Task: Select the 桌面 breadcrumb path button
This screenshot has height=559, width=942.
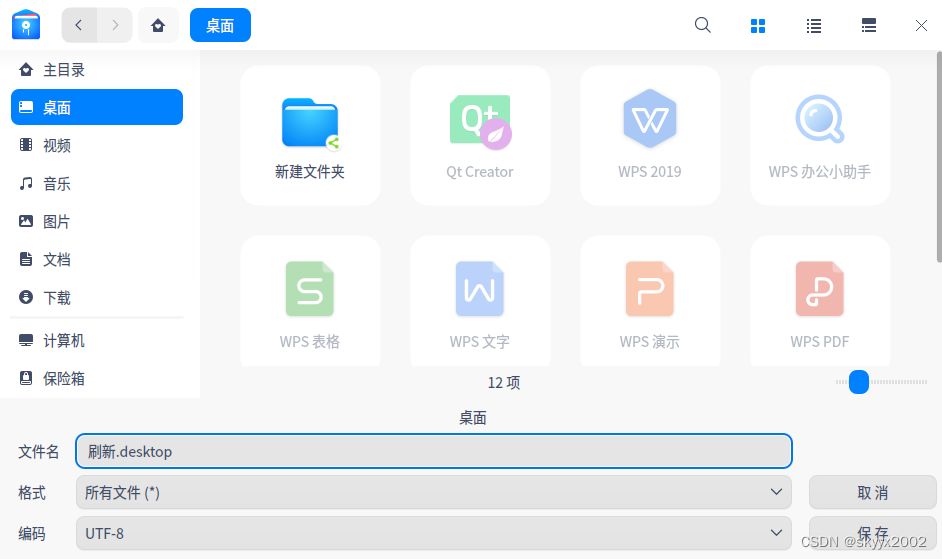Action: click(x=220, y=25)
